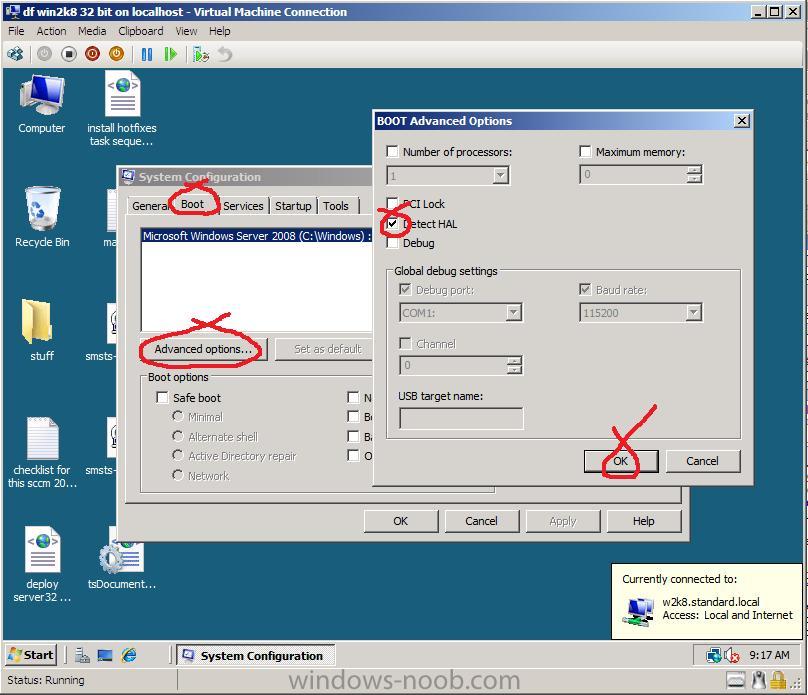
Task: Select Alternate shell radio option
Action: [178, 436]
